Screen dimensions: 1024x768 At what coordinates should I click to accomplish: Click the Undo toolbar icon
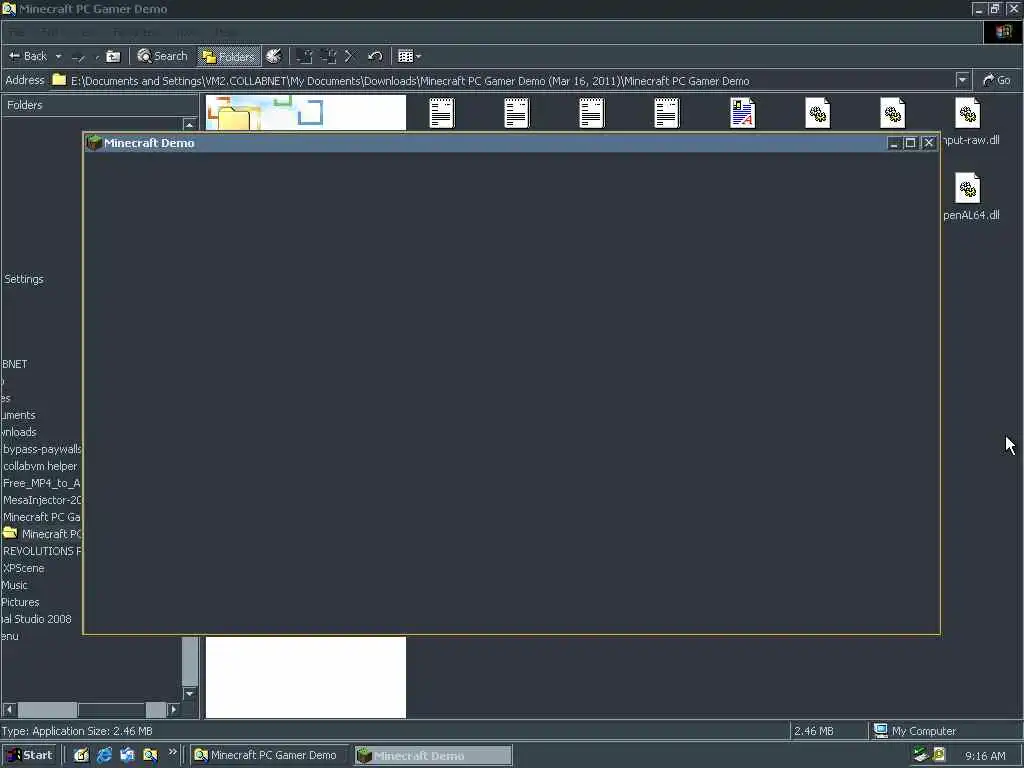click(375, 56)
